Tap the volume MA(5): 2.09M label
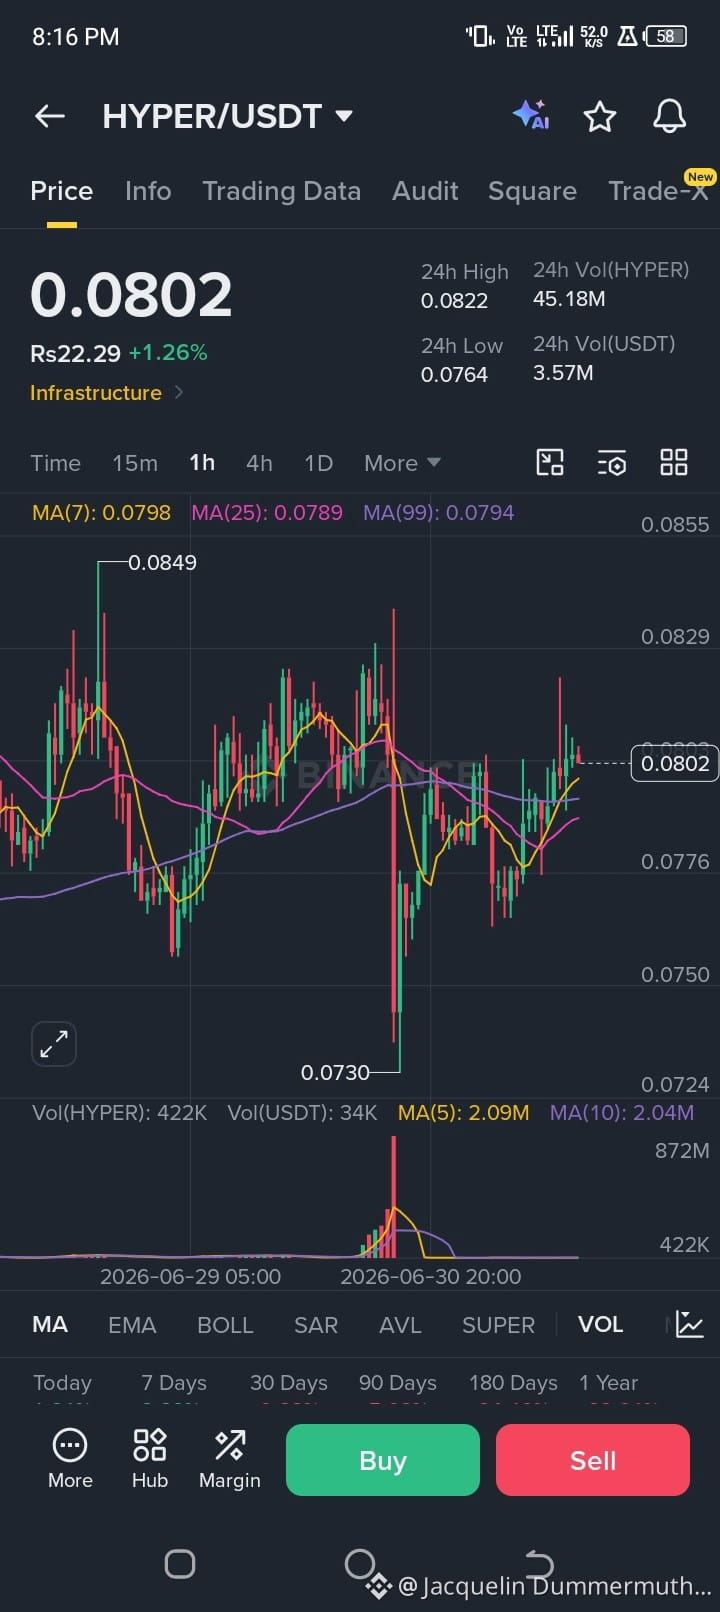 click(463, 1112)
